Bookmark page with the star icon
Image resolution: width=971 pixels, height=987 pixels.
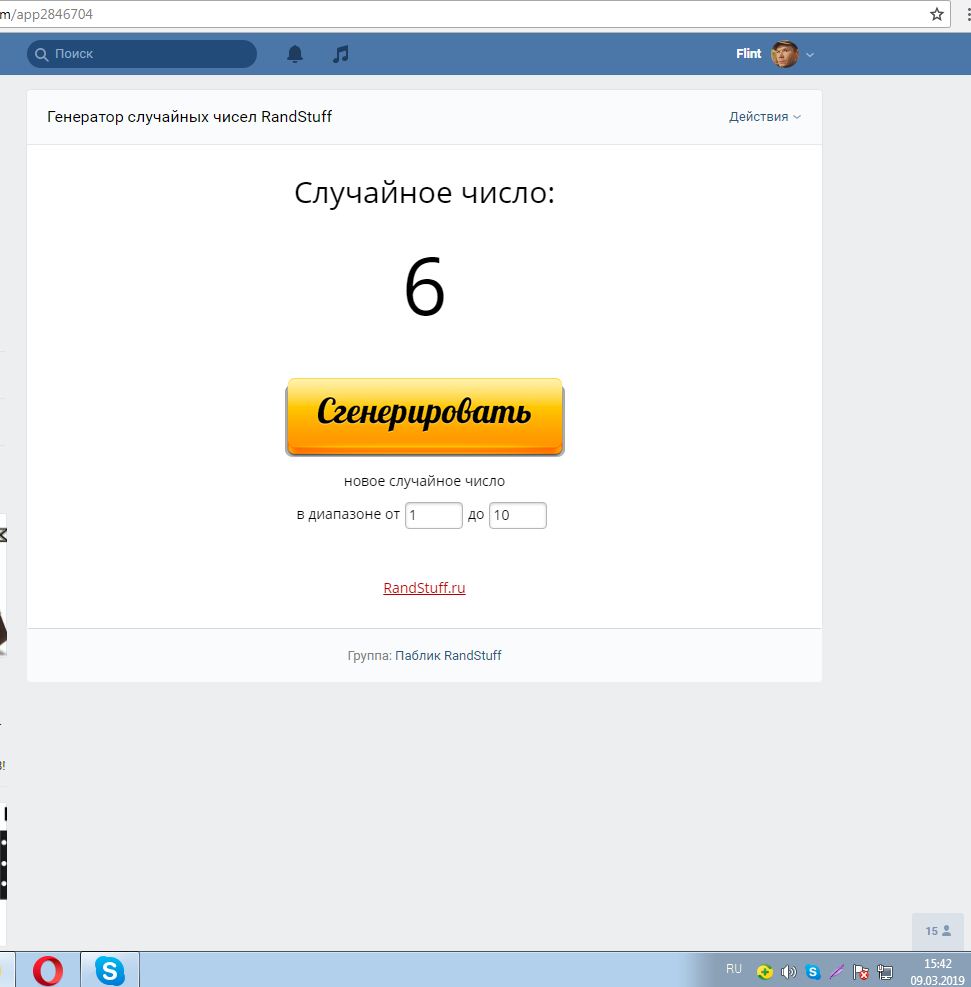pos(936,14)
